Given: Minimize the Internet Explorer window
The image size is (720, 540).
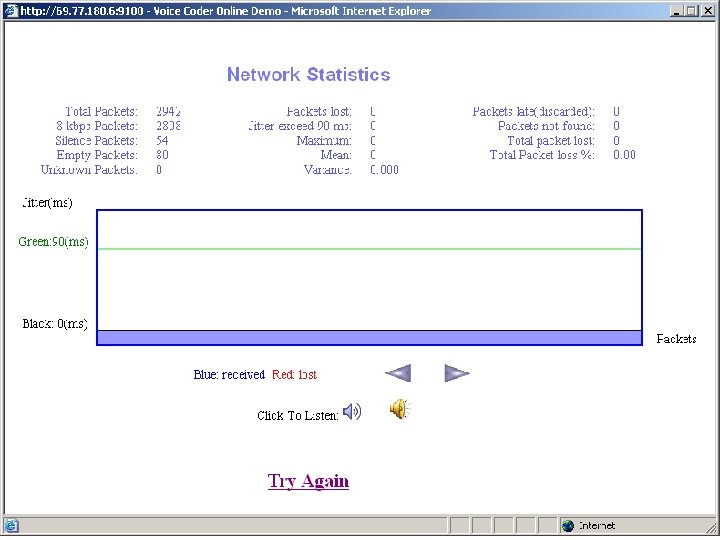Looking at the screenshot, I should tap(675, 11).
